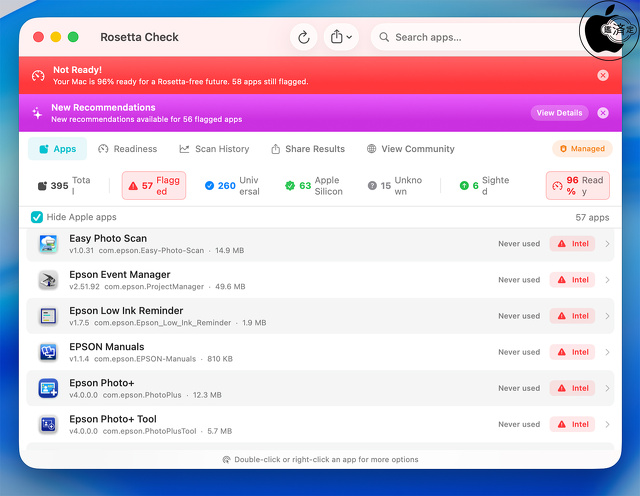Viewport: 640px width, 496px height.
Task: Click Intel badge for Epson Low Ink Reminder
Action: [572, 316]
